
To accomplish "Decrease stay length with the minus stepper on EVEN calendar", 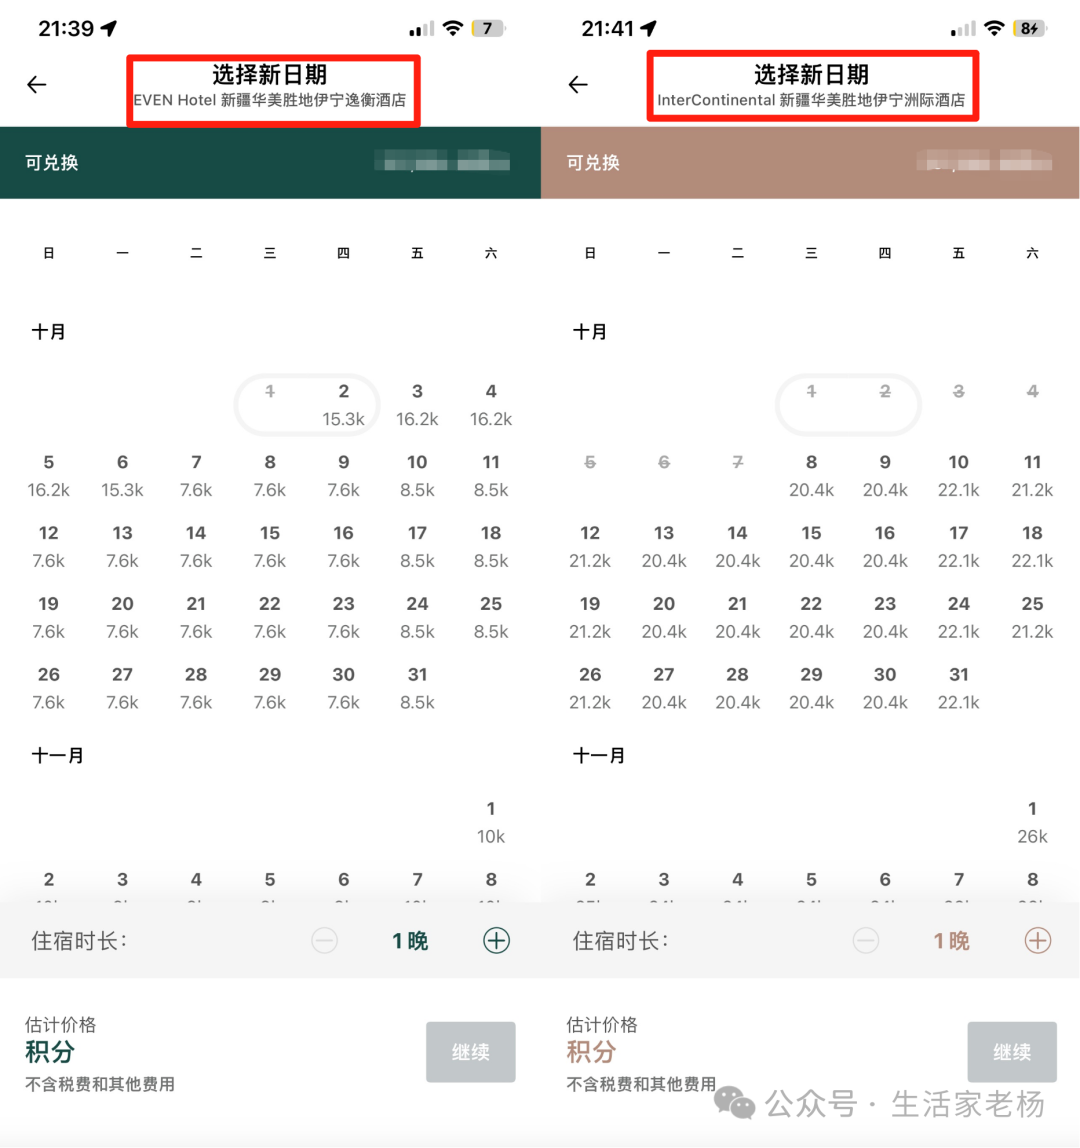I will click(x=325, y=940).
